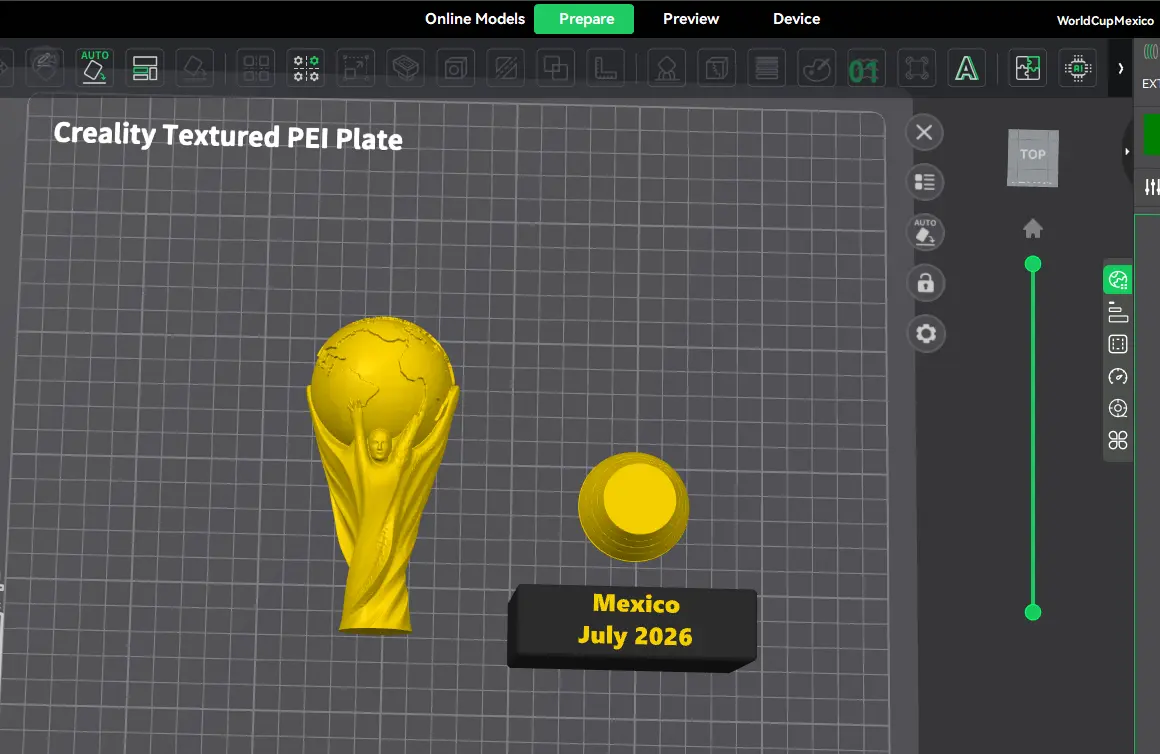
Task: Open the AI chip tool icon
Action: pos(1078,68)
